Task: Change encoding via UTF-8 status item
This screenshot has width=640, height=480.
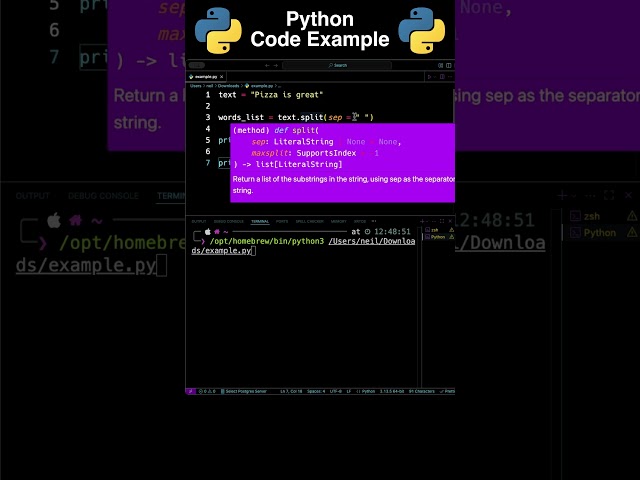Action: [x=336, y=391]
